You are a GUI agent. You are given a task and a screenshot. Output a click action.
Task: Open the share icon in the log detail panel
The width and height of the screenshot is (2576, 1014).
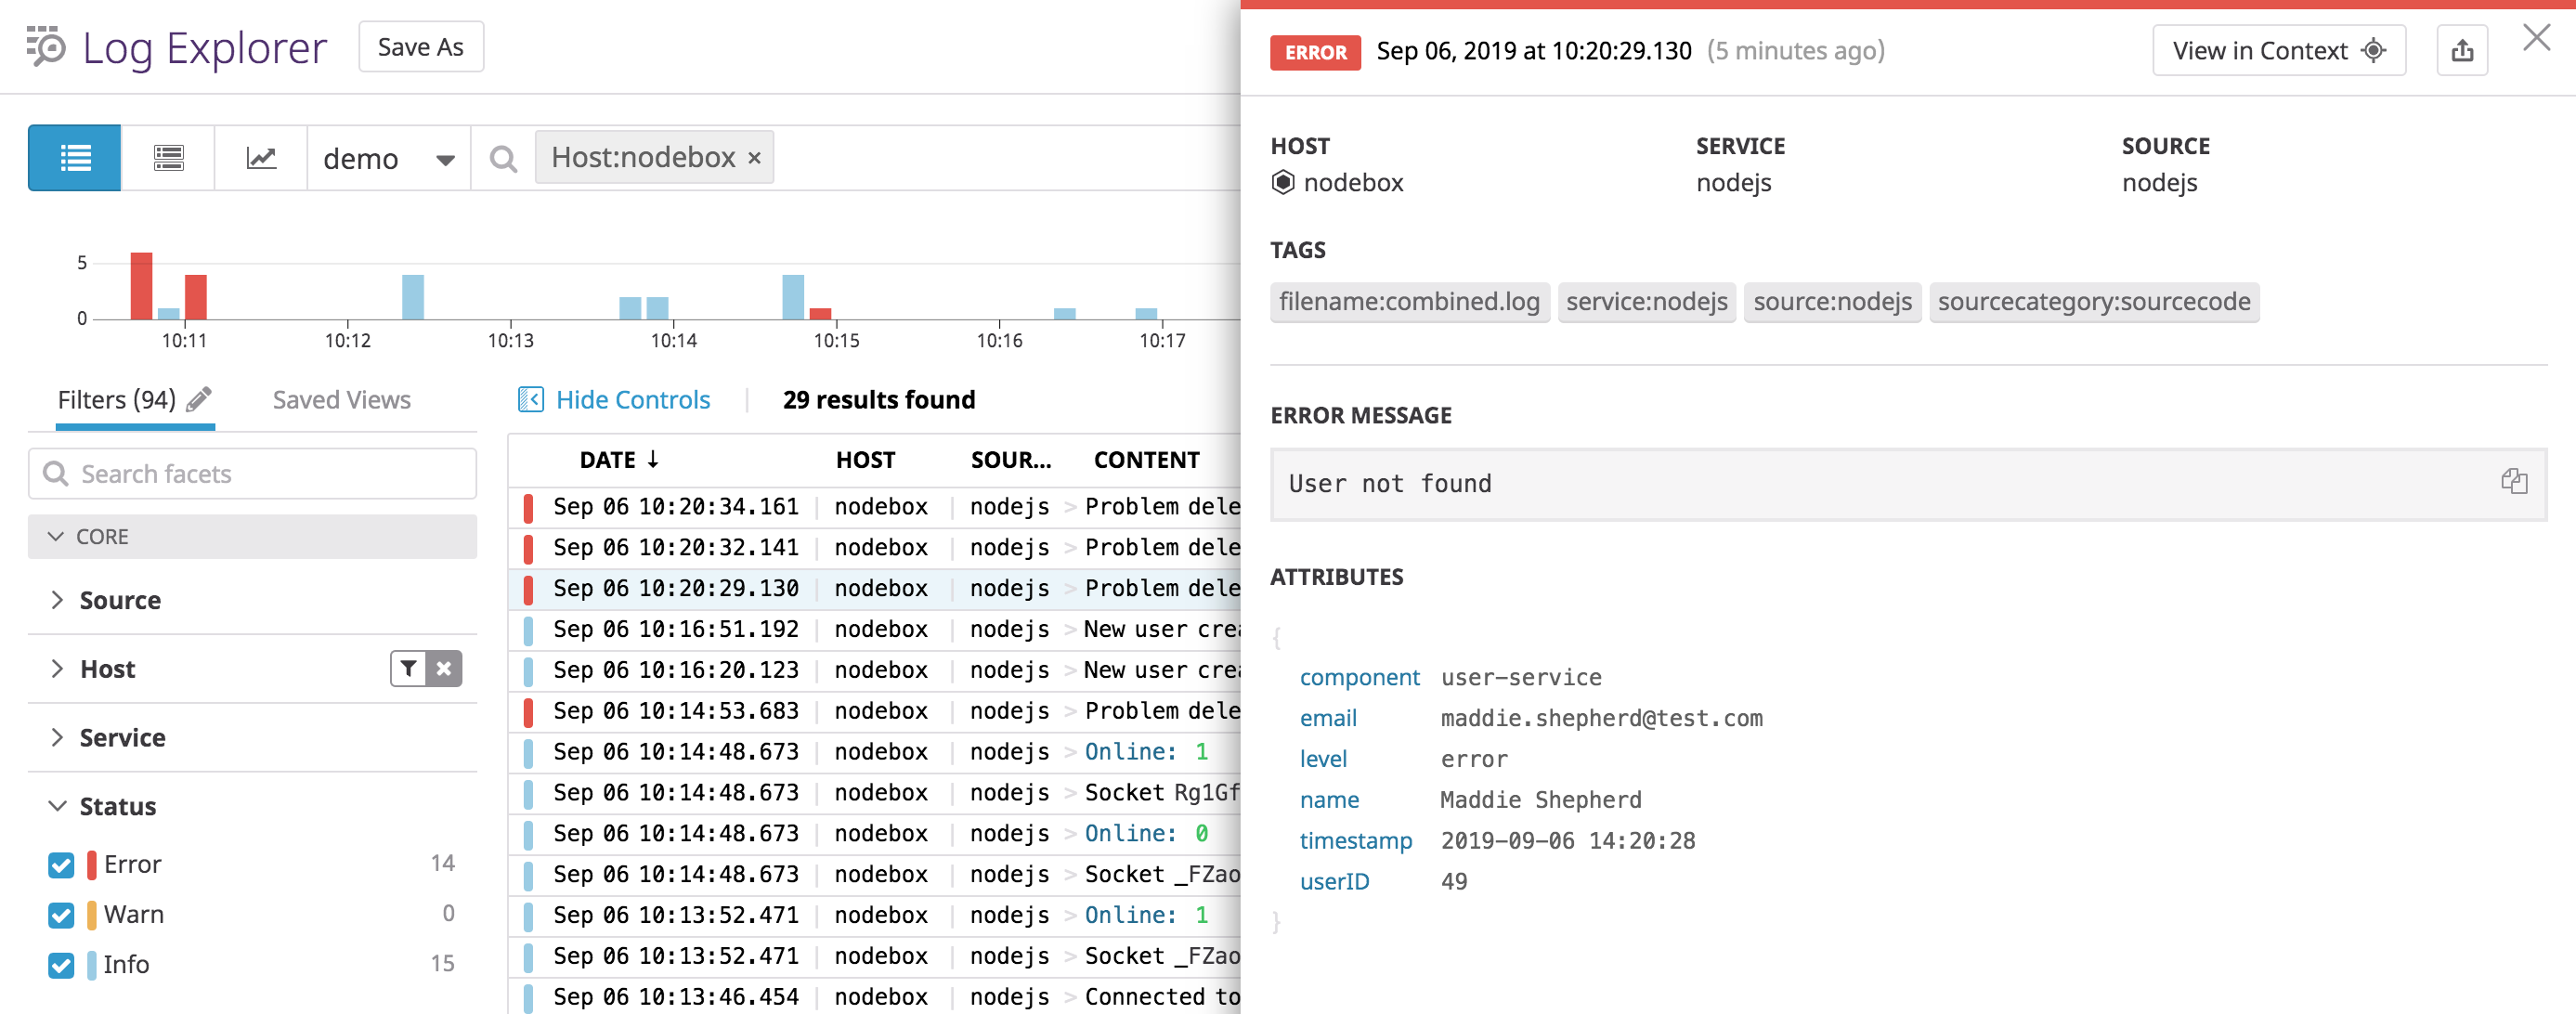2462,50
